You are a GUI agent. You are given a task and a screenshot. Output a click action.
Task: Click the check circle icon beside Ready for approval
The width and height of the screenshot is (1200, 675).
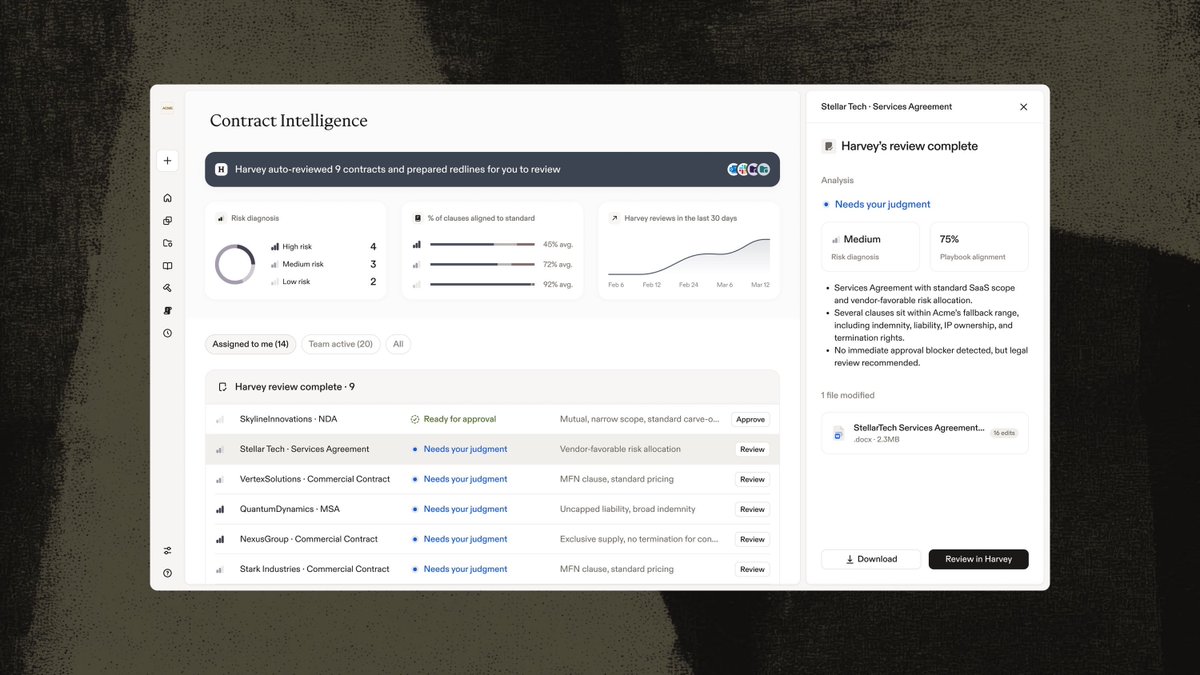pyautogui.click(x=415, y=420)
